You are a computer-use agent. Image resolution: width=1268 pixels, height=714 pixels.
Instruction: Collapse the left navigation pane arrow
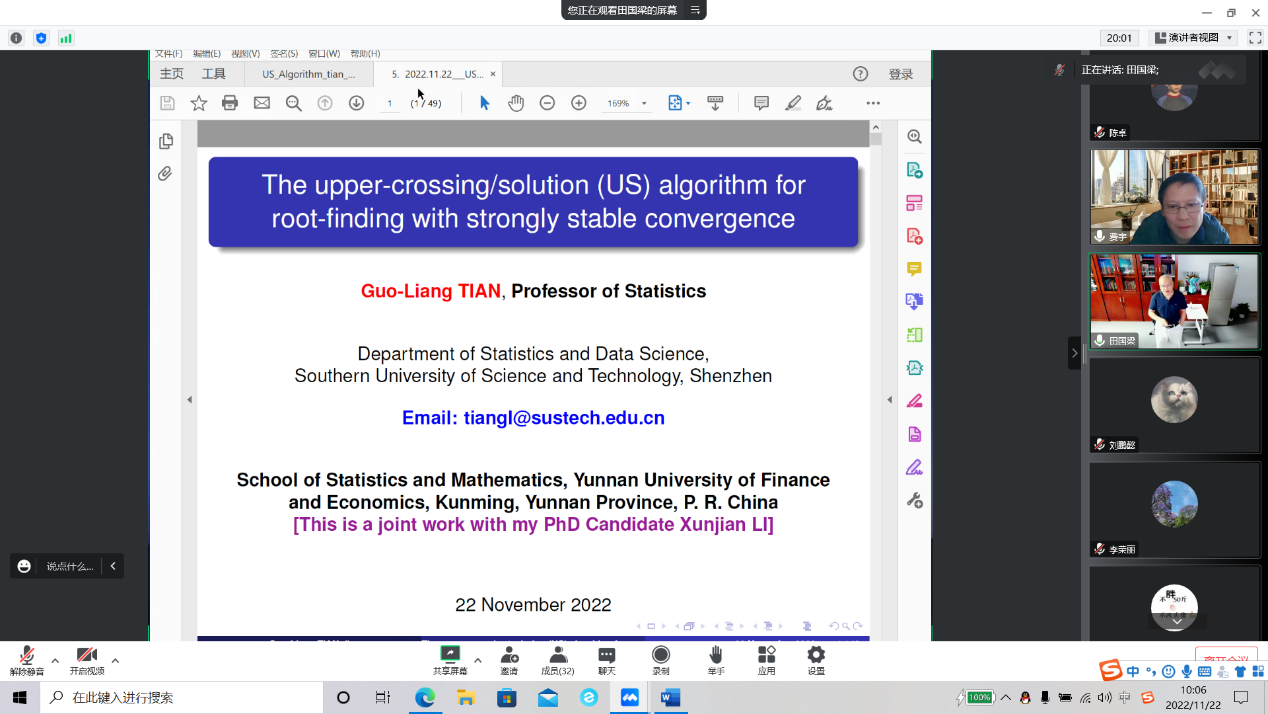pyautogui.click(x=189, y=400)
